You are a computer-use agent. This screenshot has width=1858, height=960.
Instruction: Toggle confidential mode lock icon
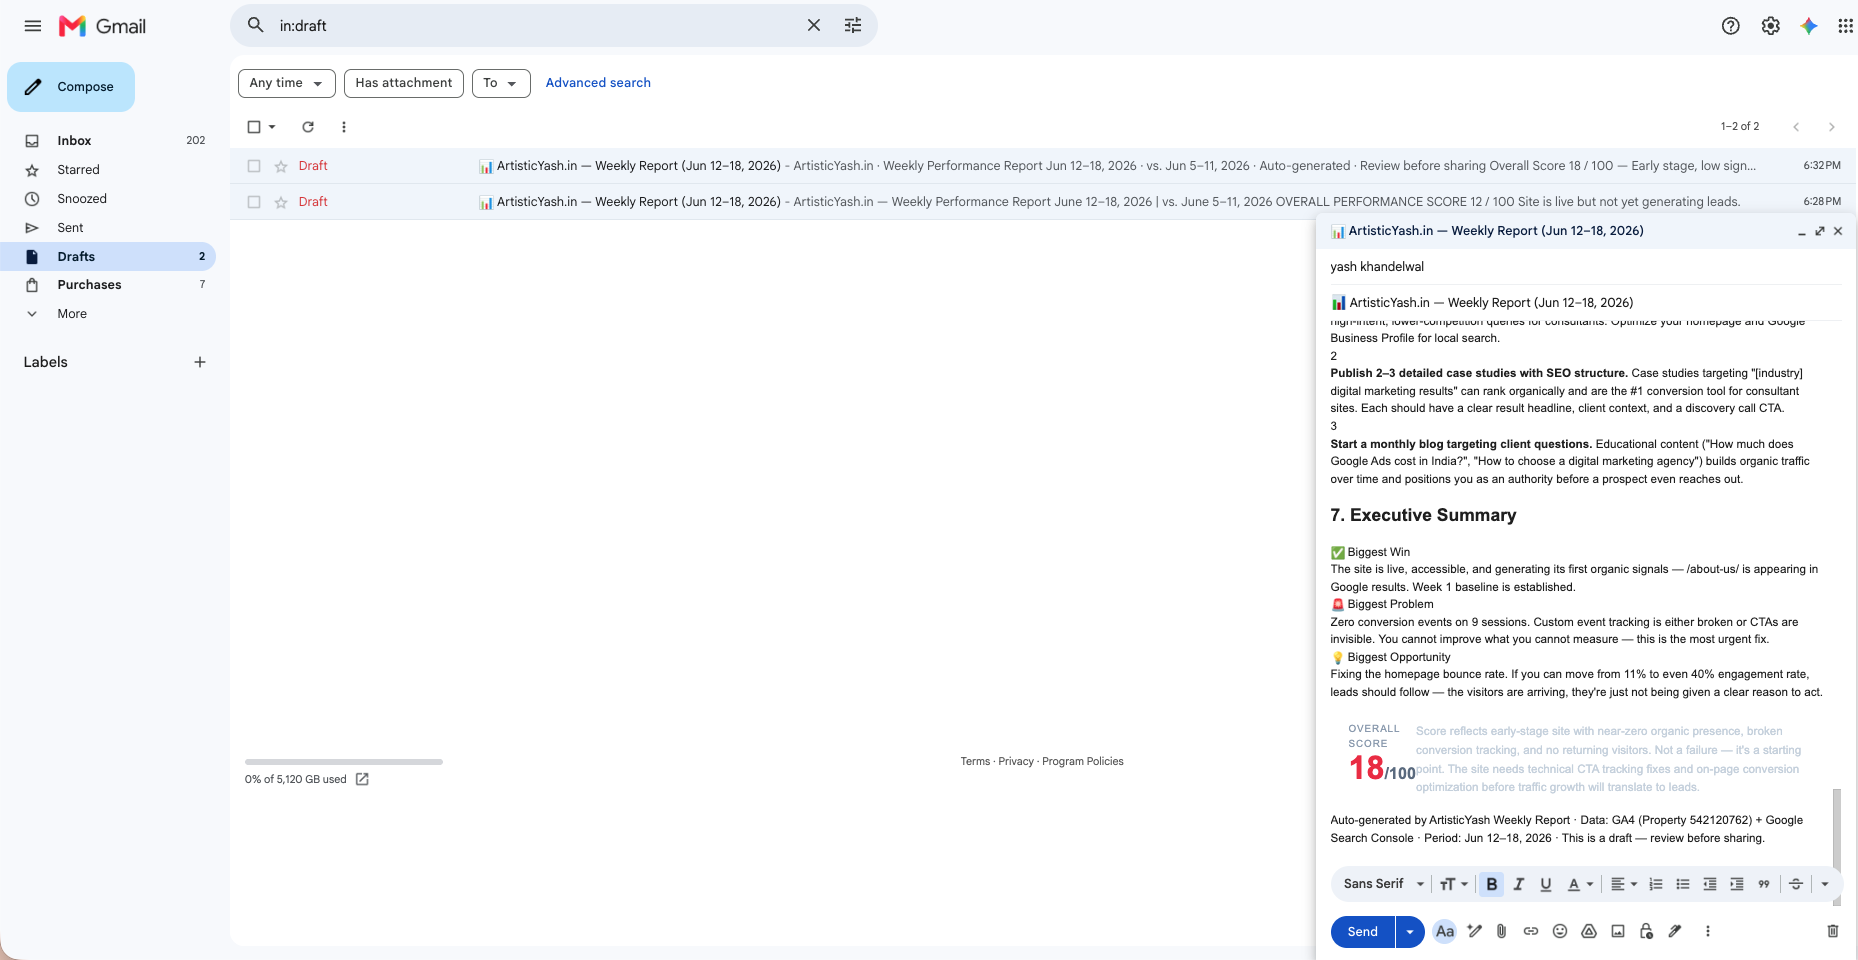click(1646, 931)
